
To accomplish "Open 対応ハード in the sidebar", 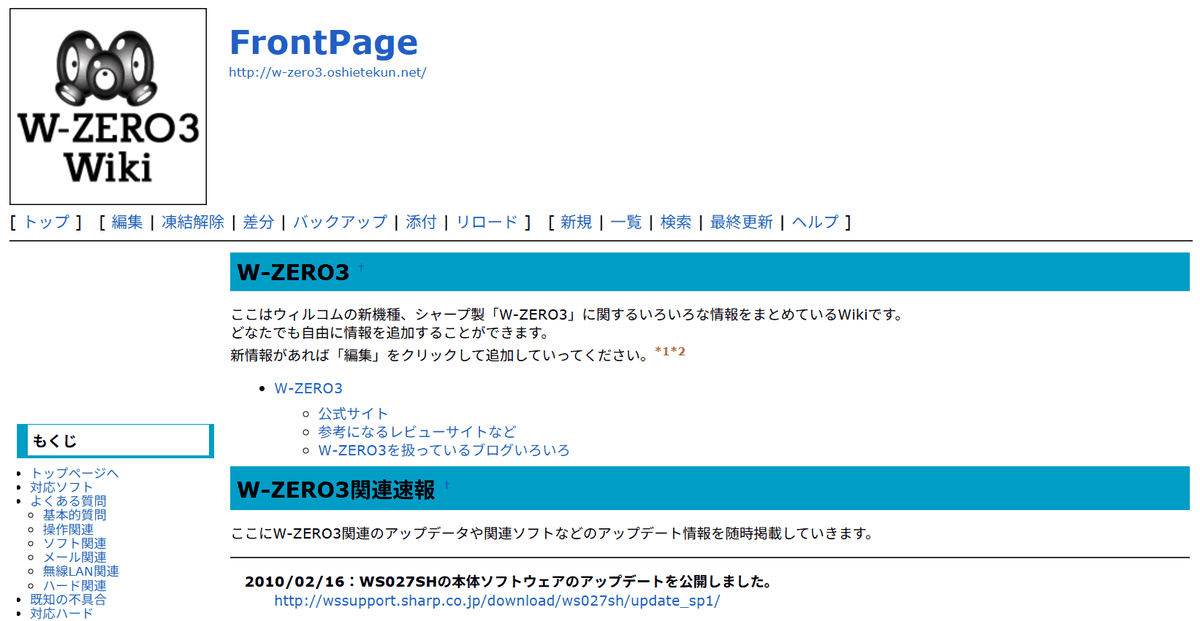I will coord(61,613).
